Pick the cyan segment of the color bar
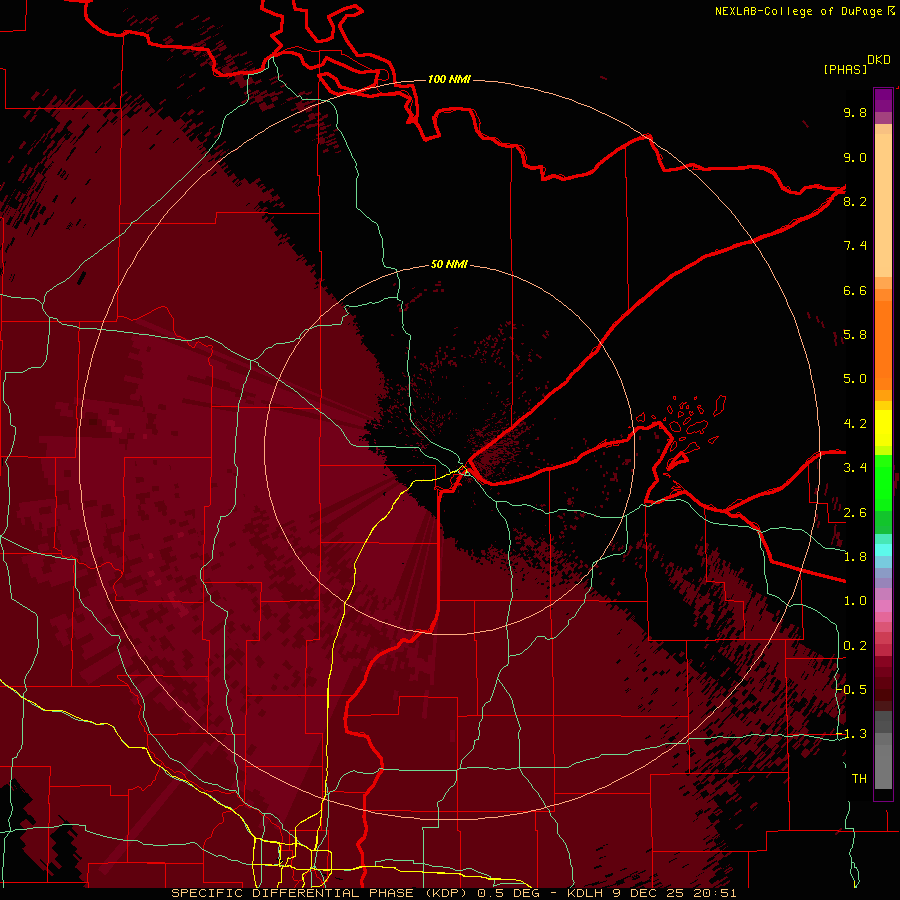 [x=883, y=550]
